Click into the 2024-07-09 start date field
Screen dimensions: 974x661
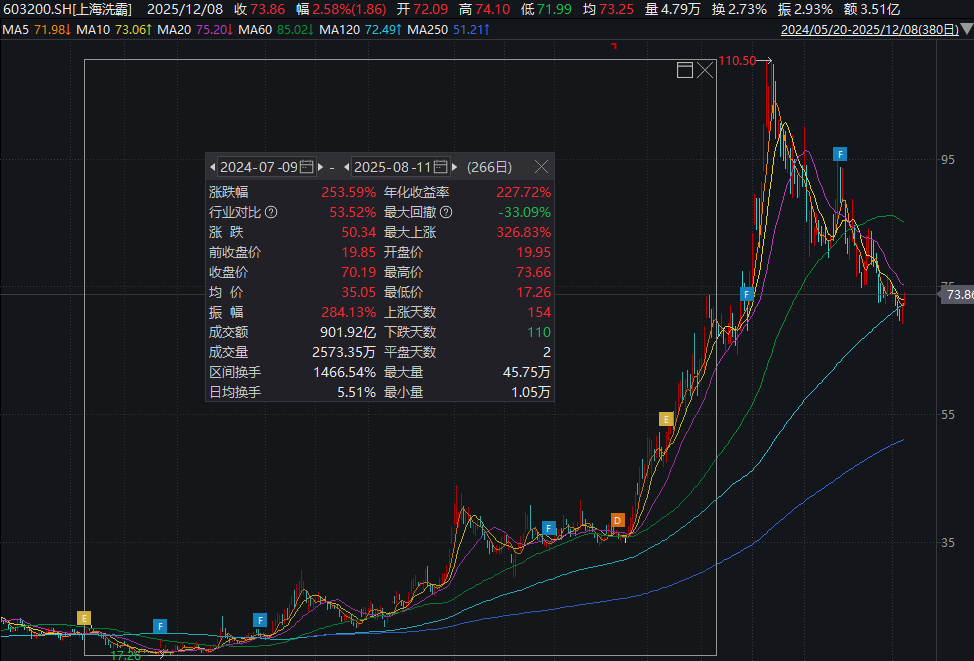259,167
